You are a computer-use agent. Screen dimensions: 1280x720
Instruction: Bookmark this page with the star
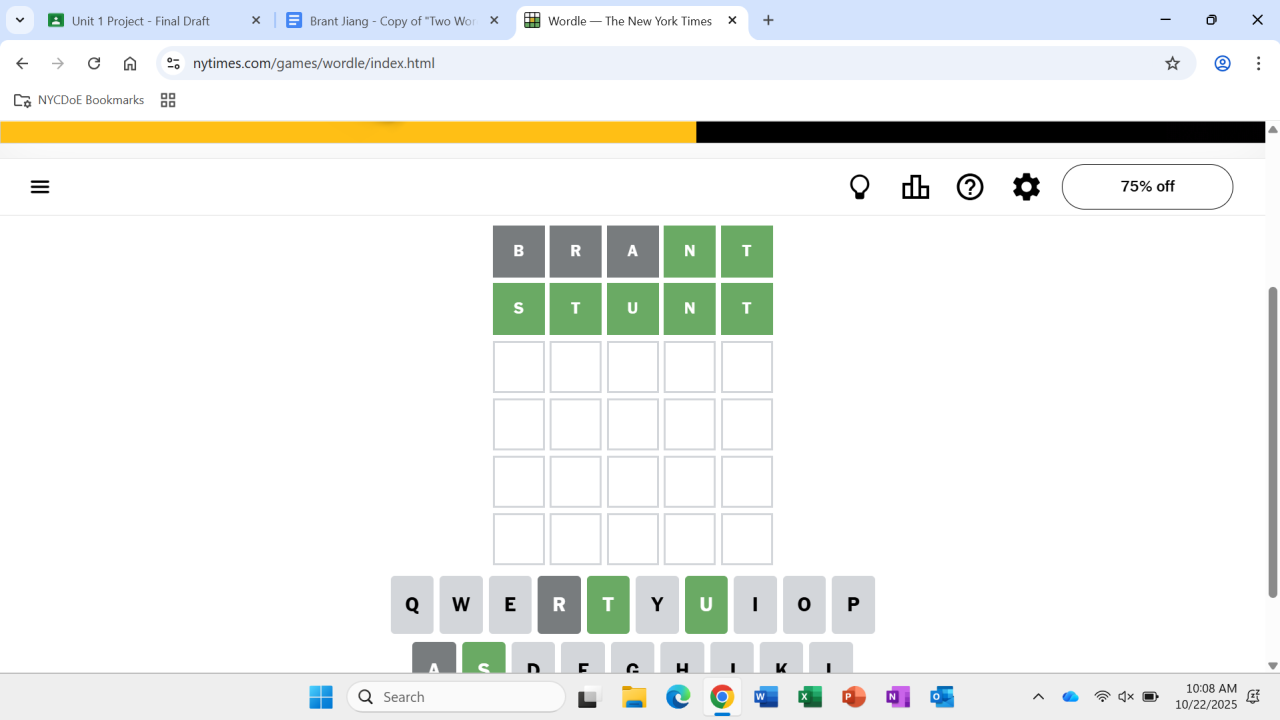click(x=1173, y=63)
